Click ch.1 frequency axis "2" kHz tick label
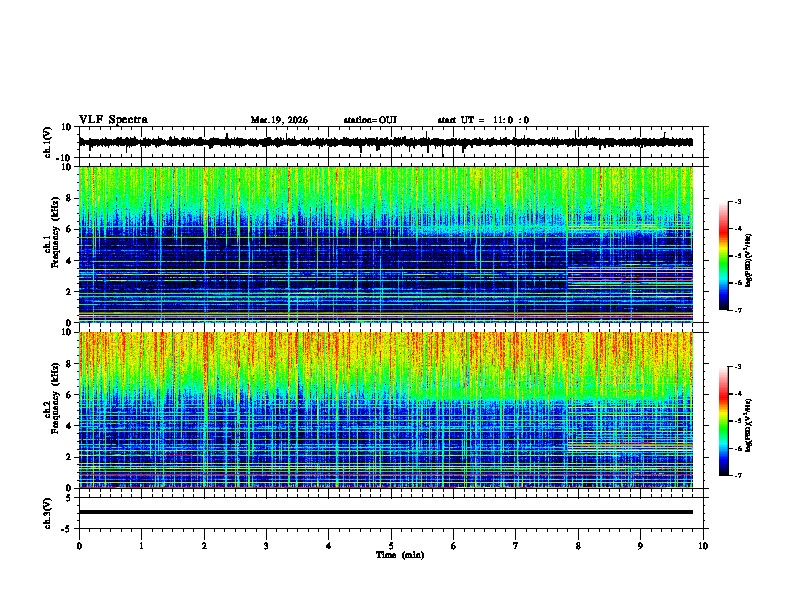 (69, 291)
